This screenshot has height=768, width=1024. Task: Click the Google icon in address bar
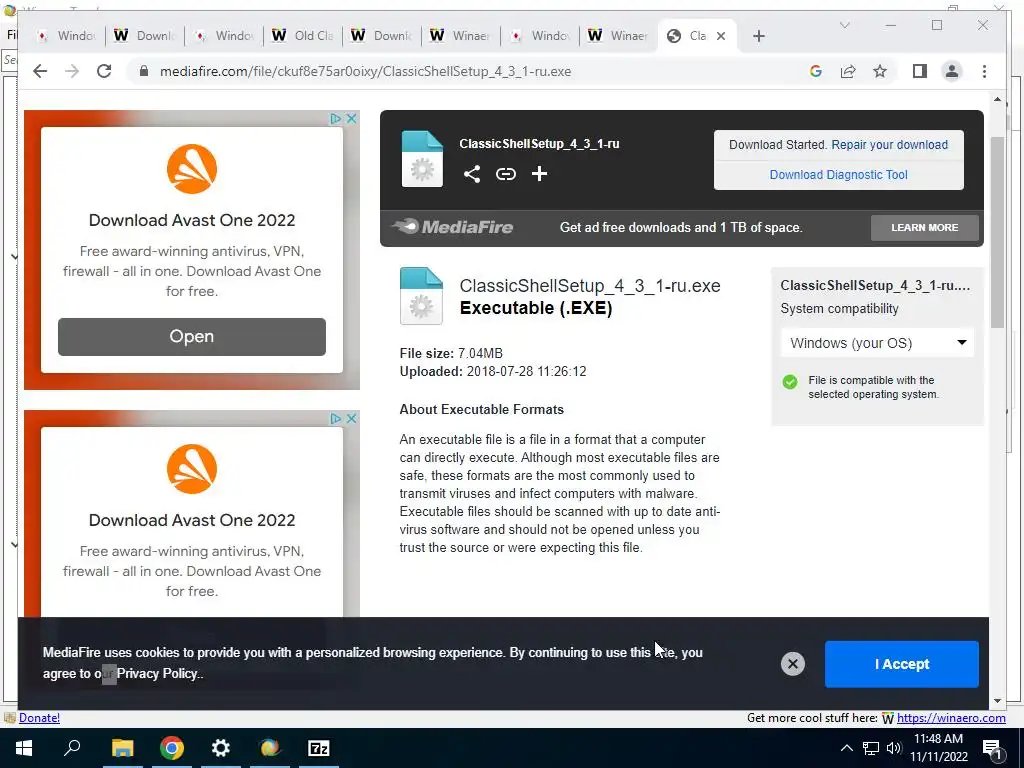tap(816, 71)
